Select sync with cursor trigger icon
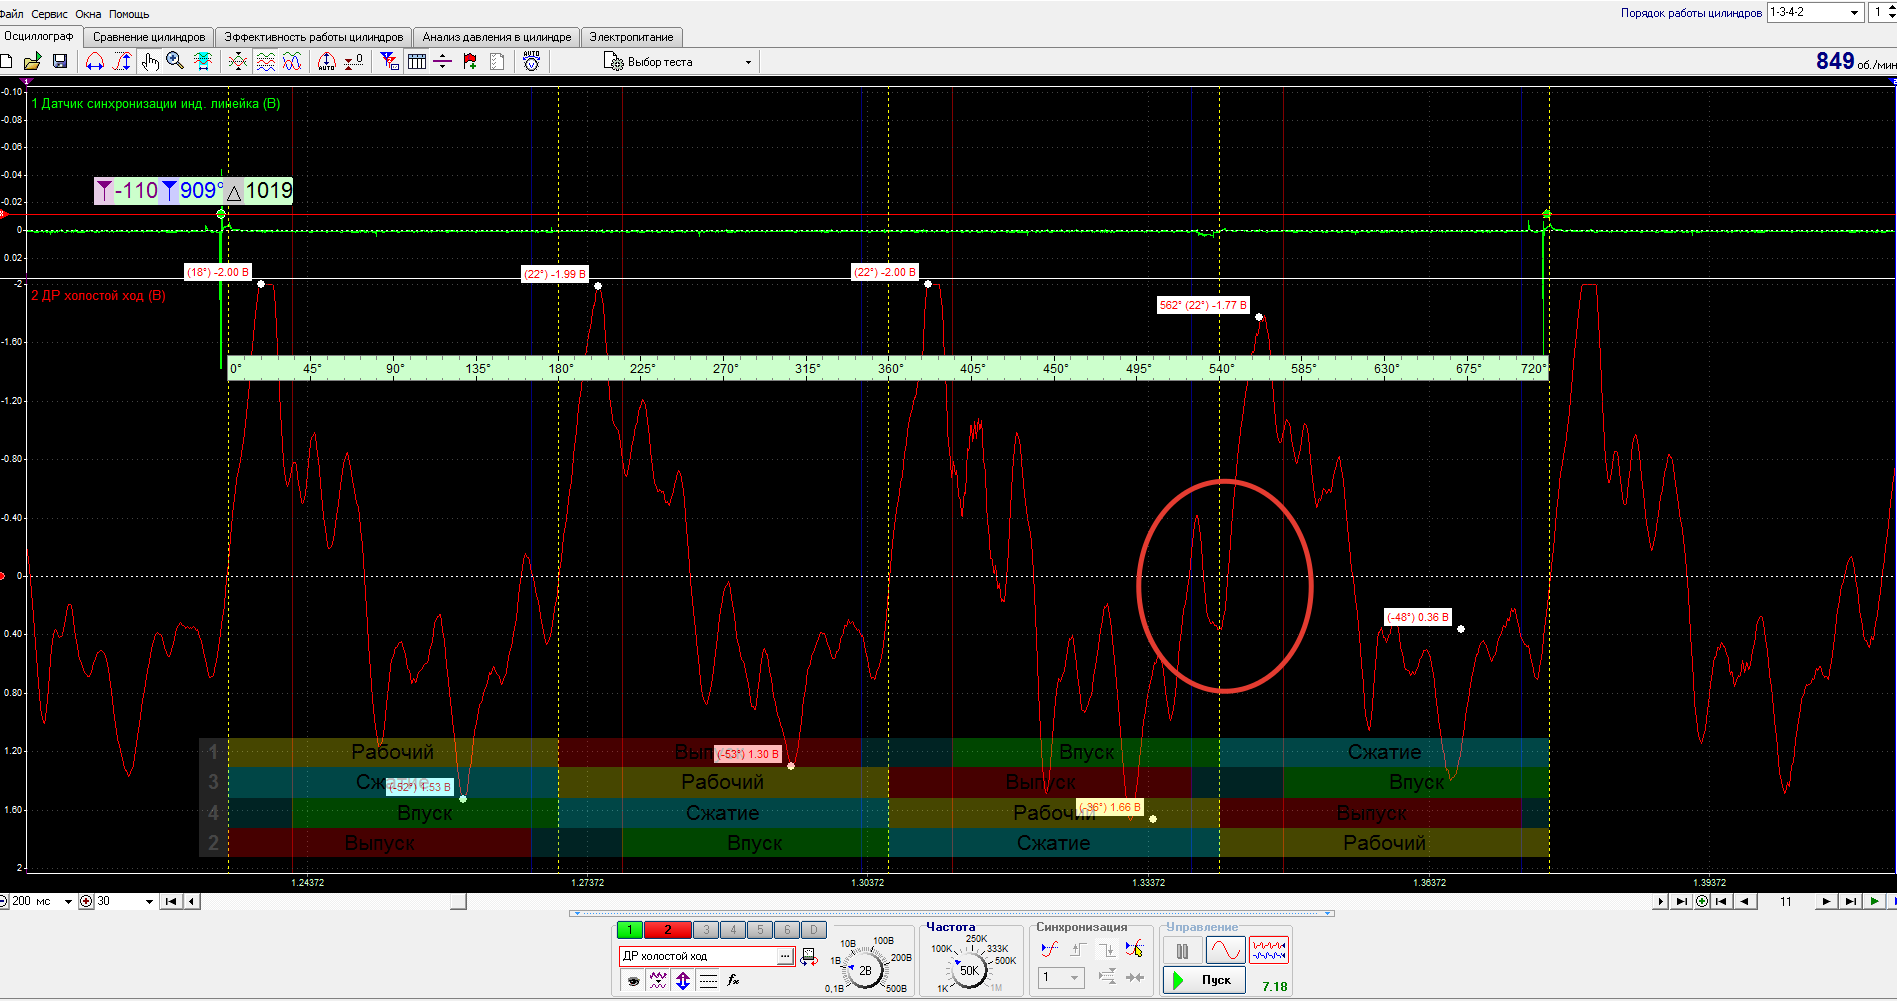 click(x=1134, y=949)
